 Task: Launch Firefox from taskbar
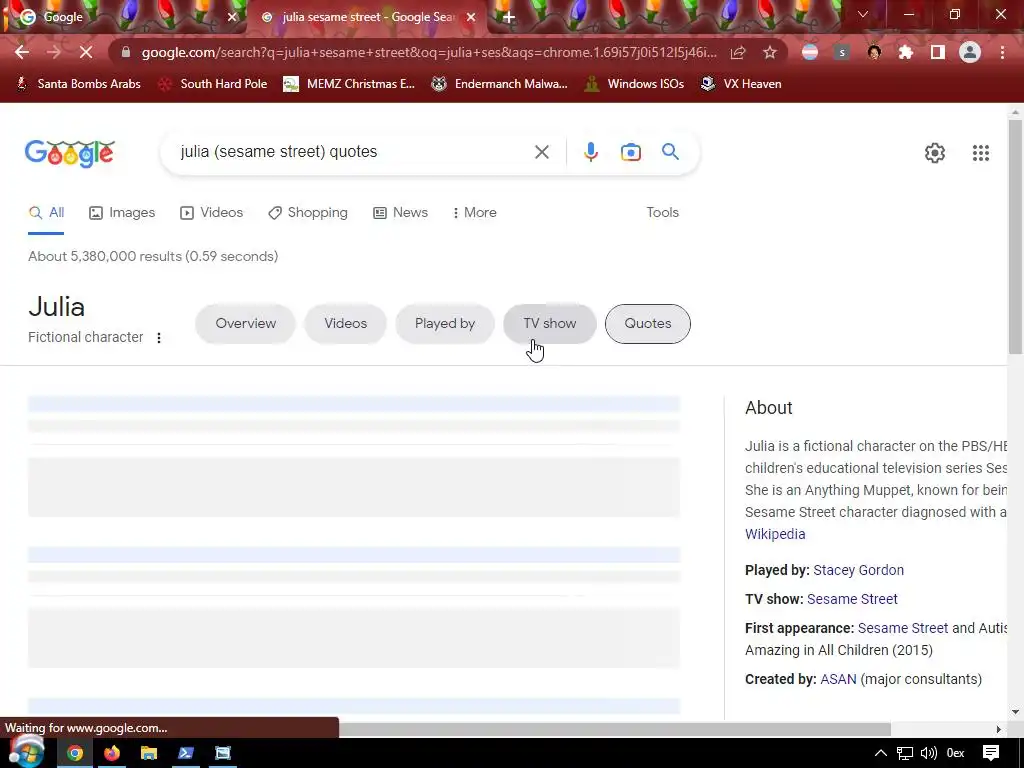pos(112,753)
